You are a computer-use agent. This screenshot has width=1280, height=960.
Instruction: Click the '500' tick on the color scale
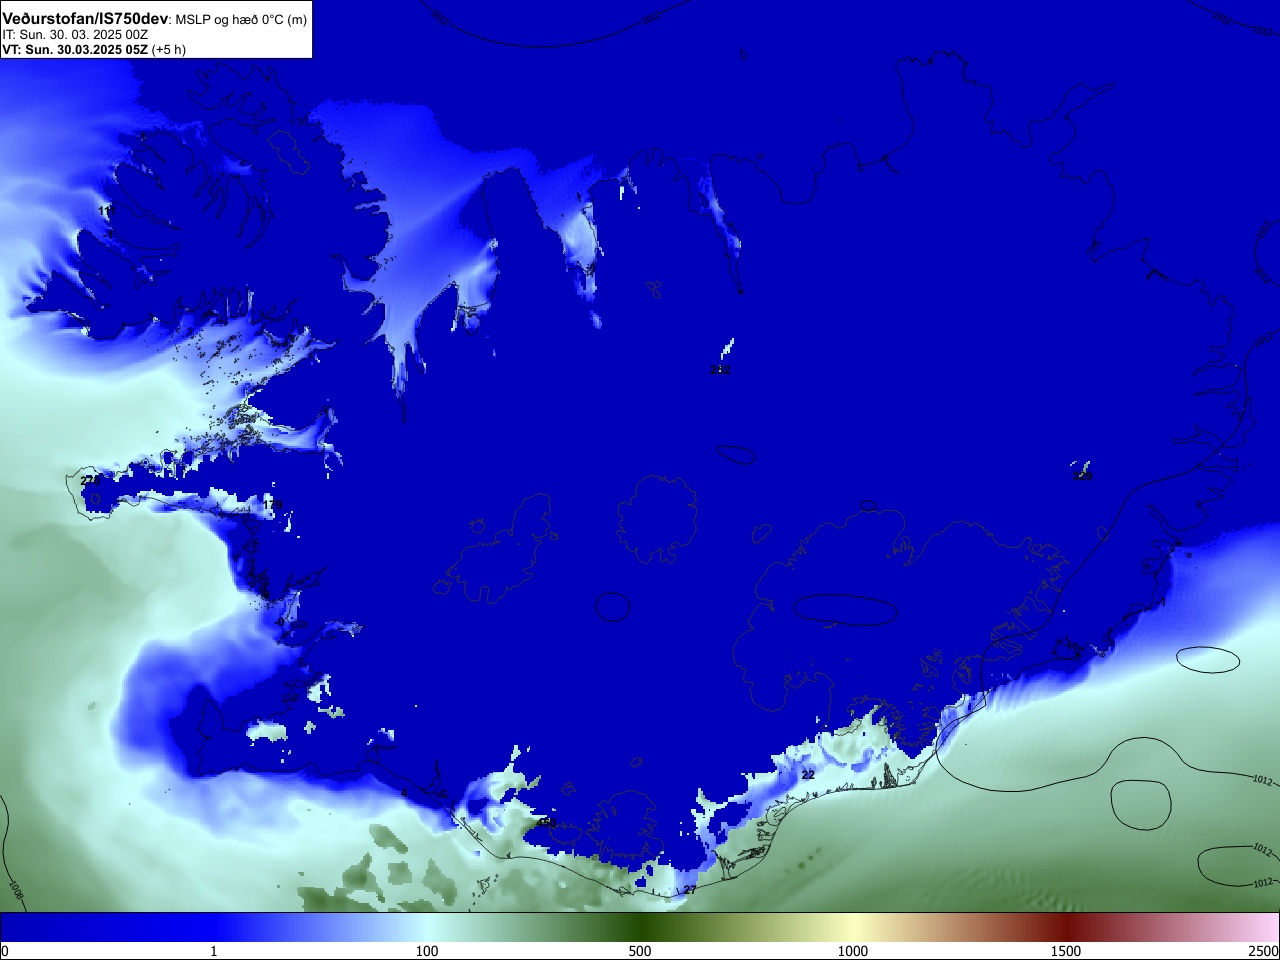tap(640, 951)
